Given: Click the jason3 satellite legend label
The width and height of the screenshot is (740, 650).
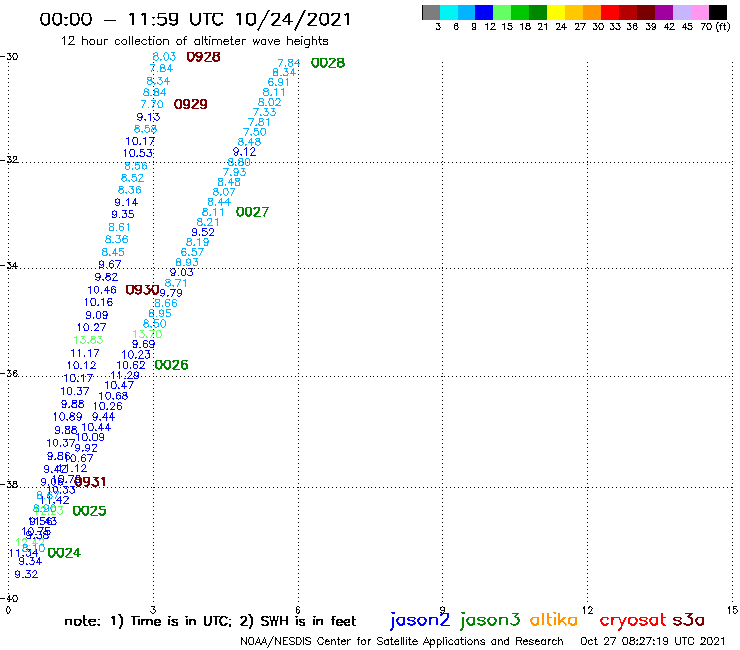Looking at the screenshot, I should tap(490, 620).
